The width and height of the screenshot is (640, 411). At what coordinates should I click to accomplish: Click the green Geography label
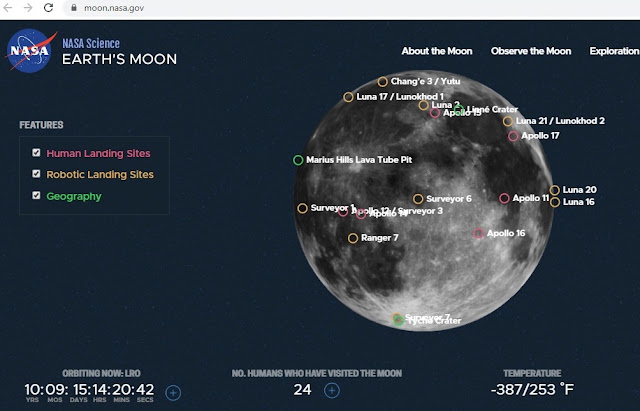[x=74, y=196]
